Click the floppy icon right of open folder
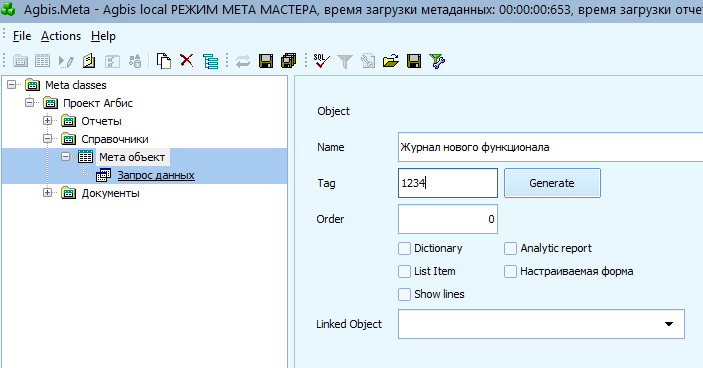The height and width of the screenshot is (368, 703). click(414, 61)
